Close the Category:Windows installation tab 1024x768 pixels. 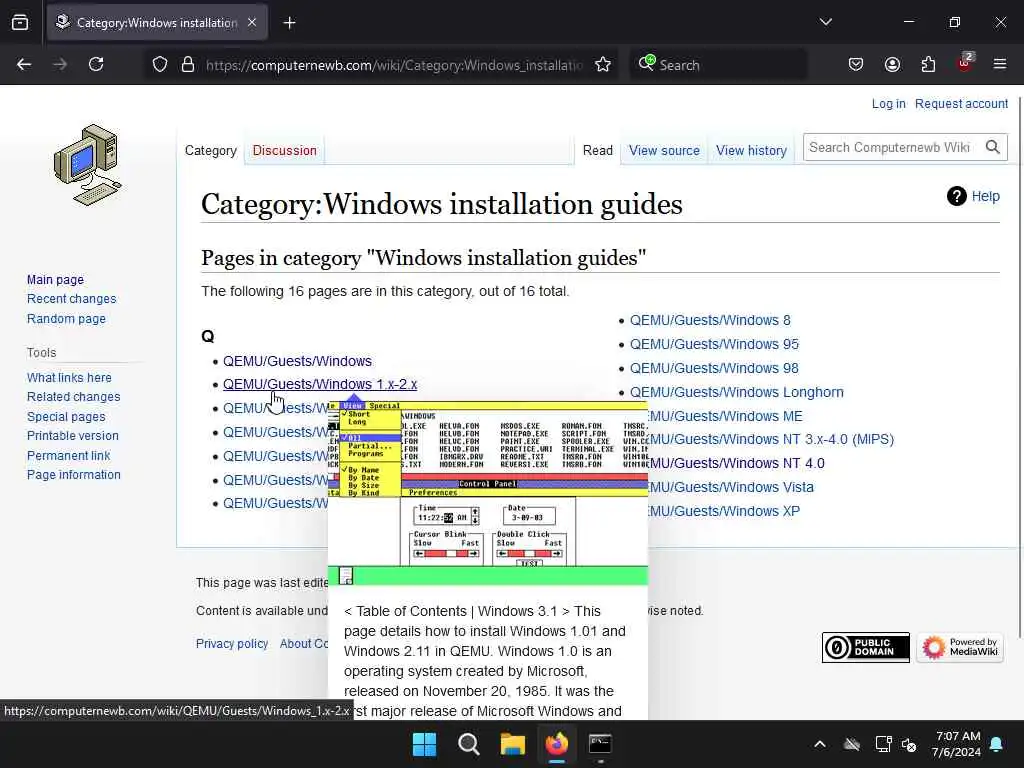coord(252,22)
